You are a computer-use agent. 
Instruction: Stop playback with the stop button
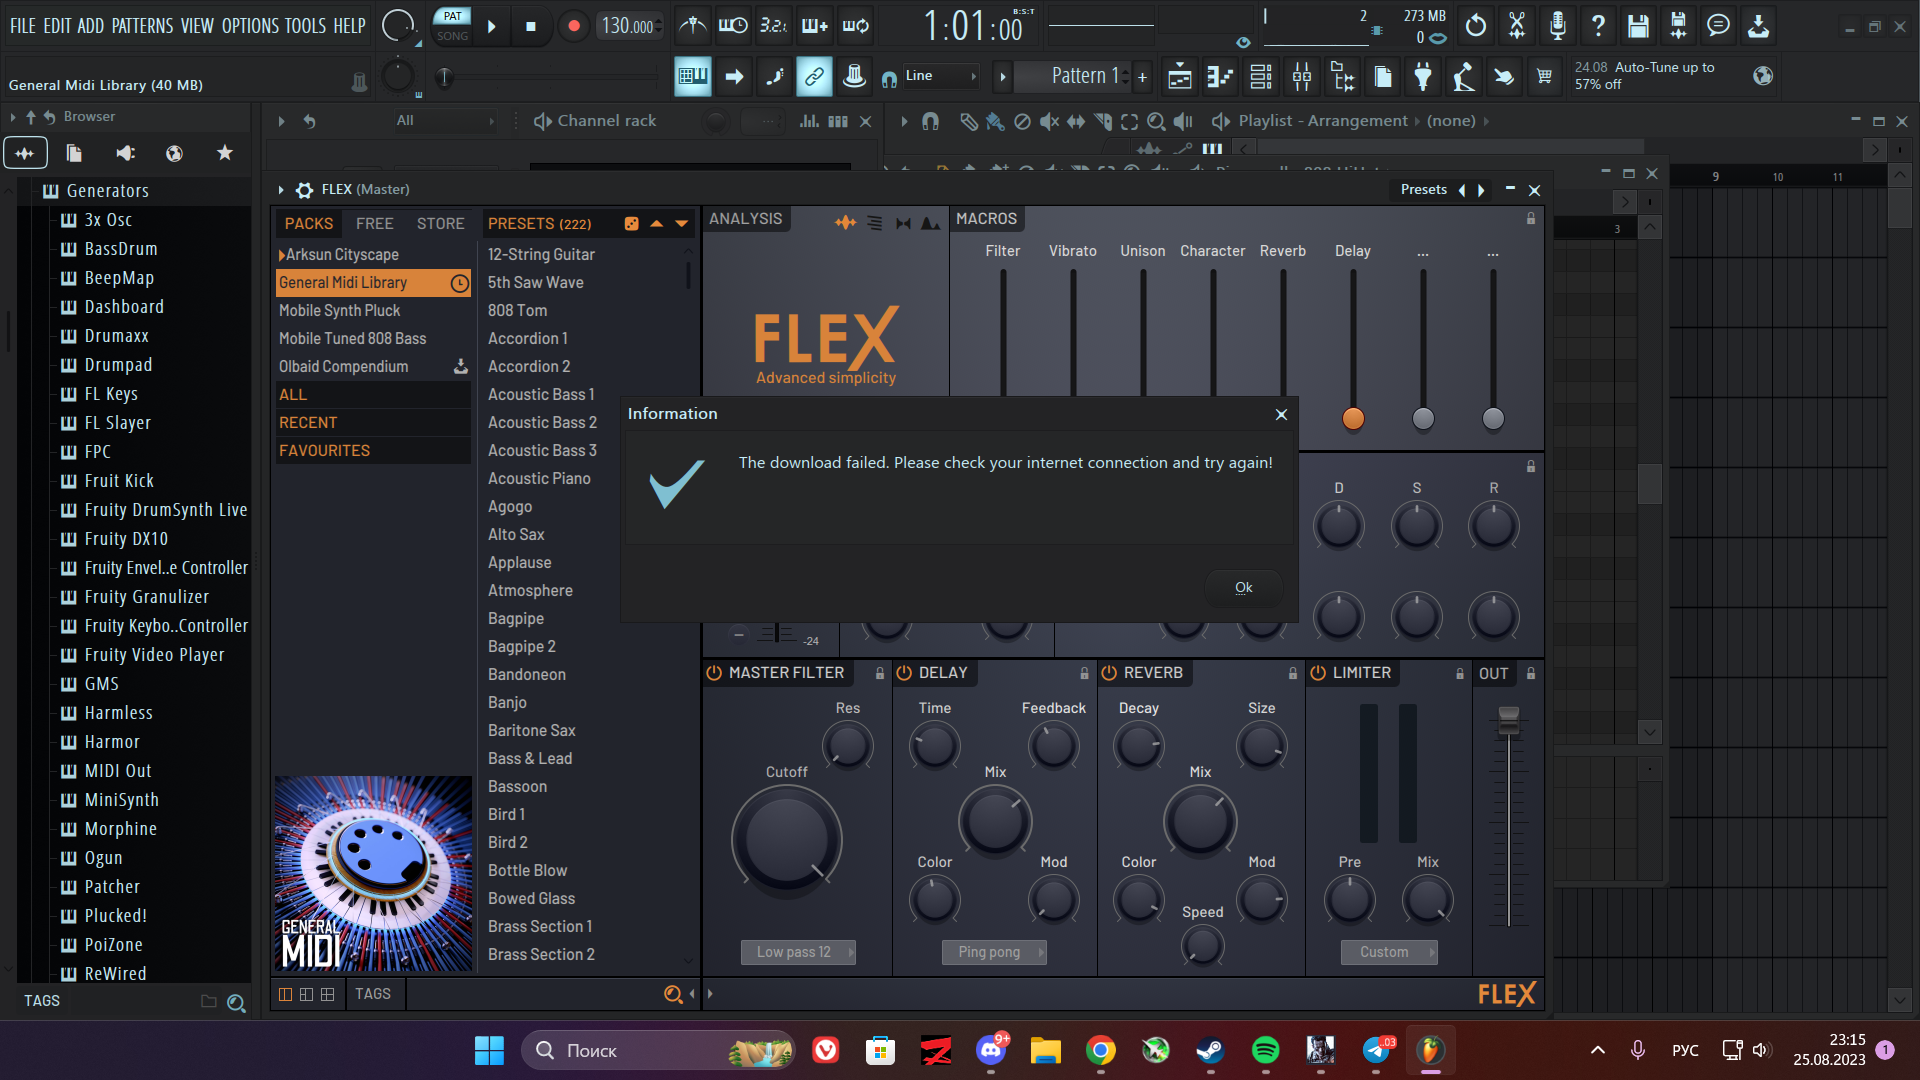click(x=531, y=26)
